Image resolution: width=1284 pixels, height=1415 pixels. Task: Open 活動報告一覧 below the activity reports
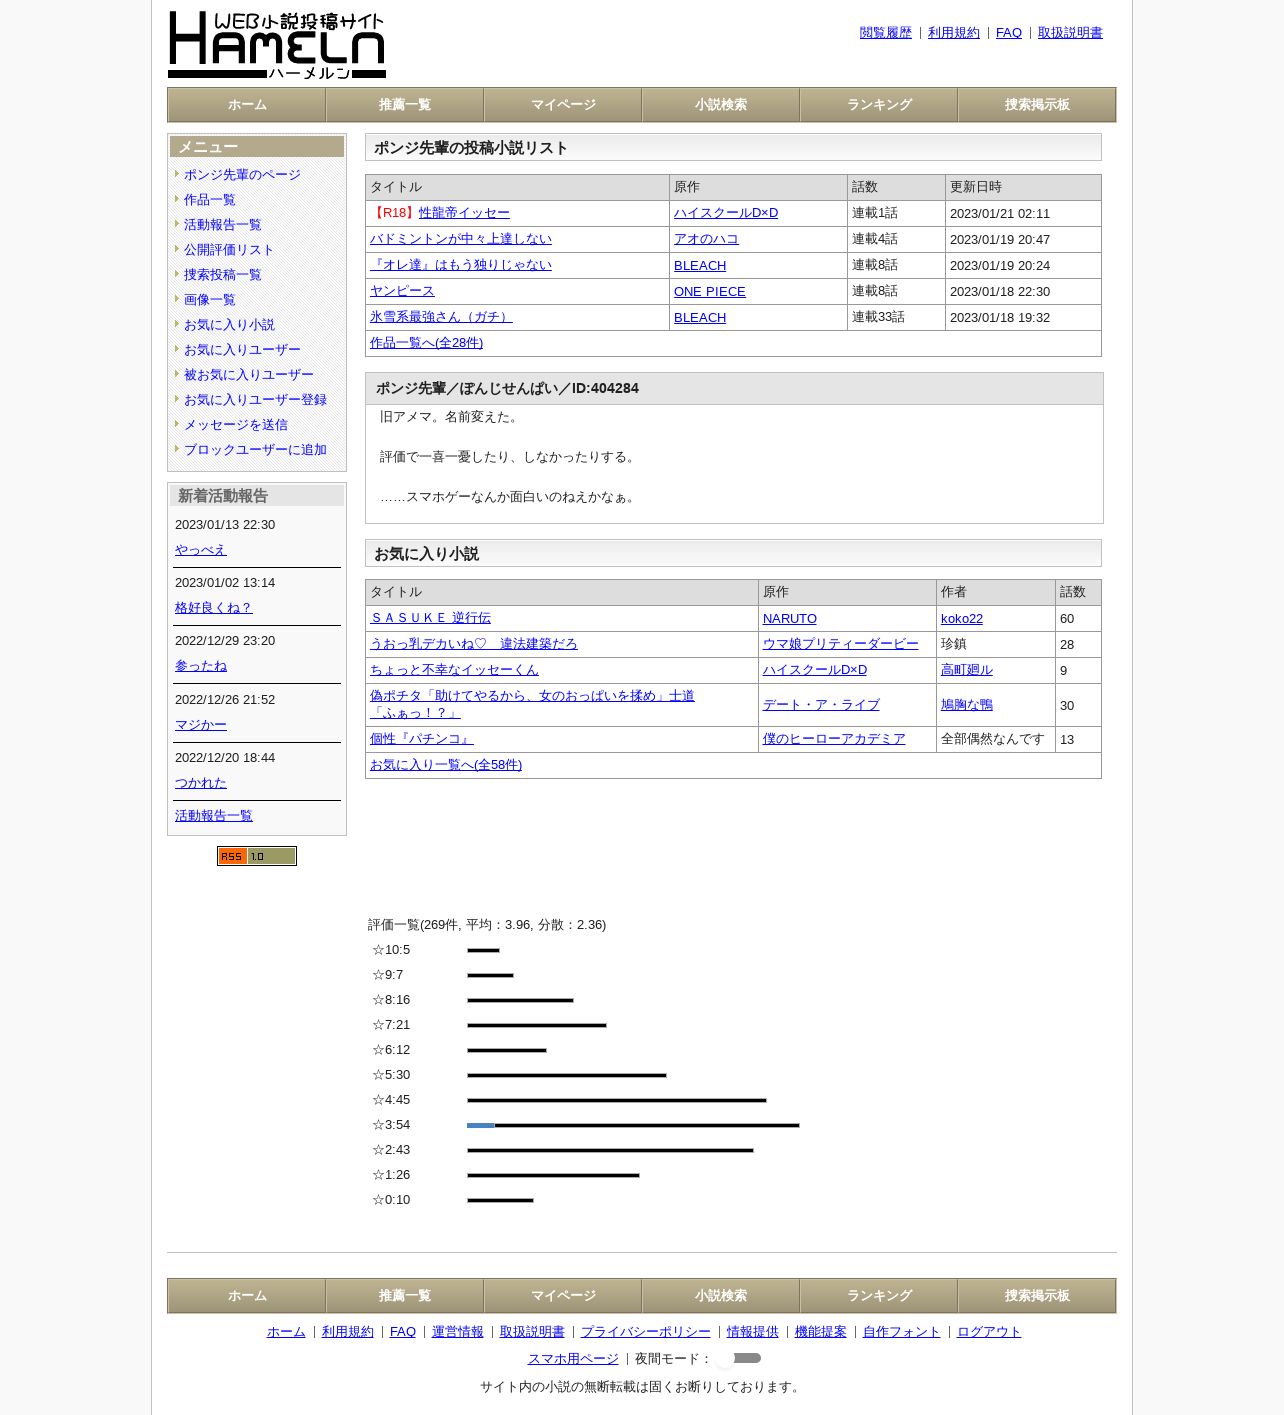coord(214,816)
